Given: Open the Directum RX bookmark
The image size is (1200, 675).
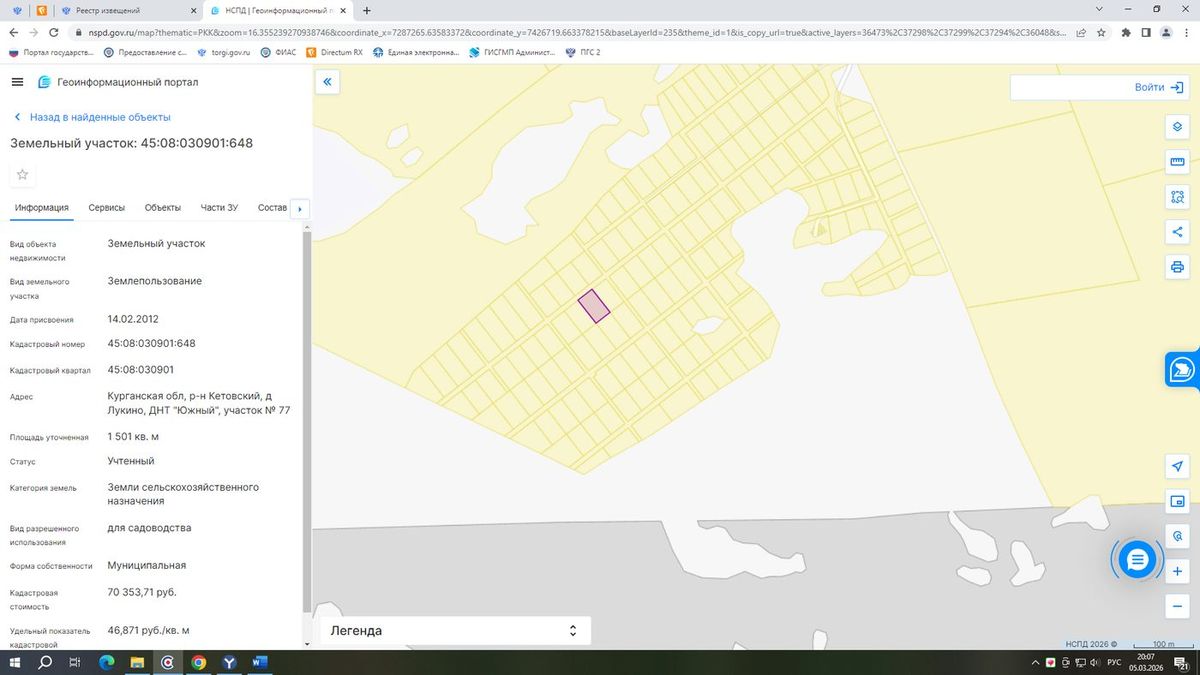Looking at the screenshot, I should coord(334,52).
